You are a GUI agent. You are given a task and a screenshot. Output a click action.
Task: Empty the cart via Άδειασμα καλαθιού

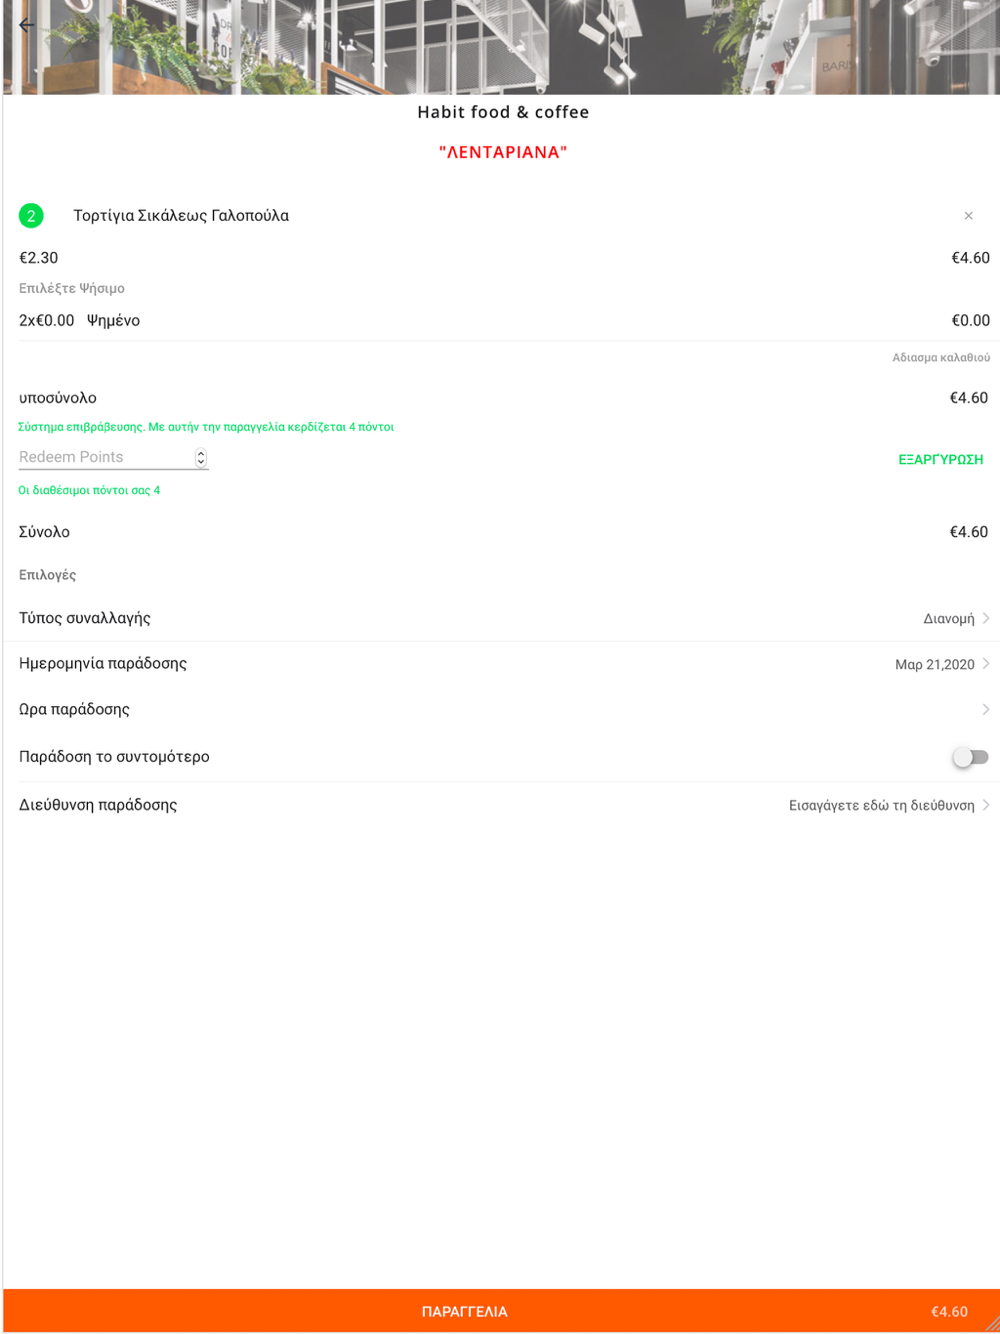(940, 357)
